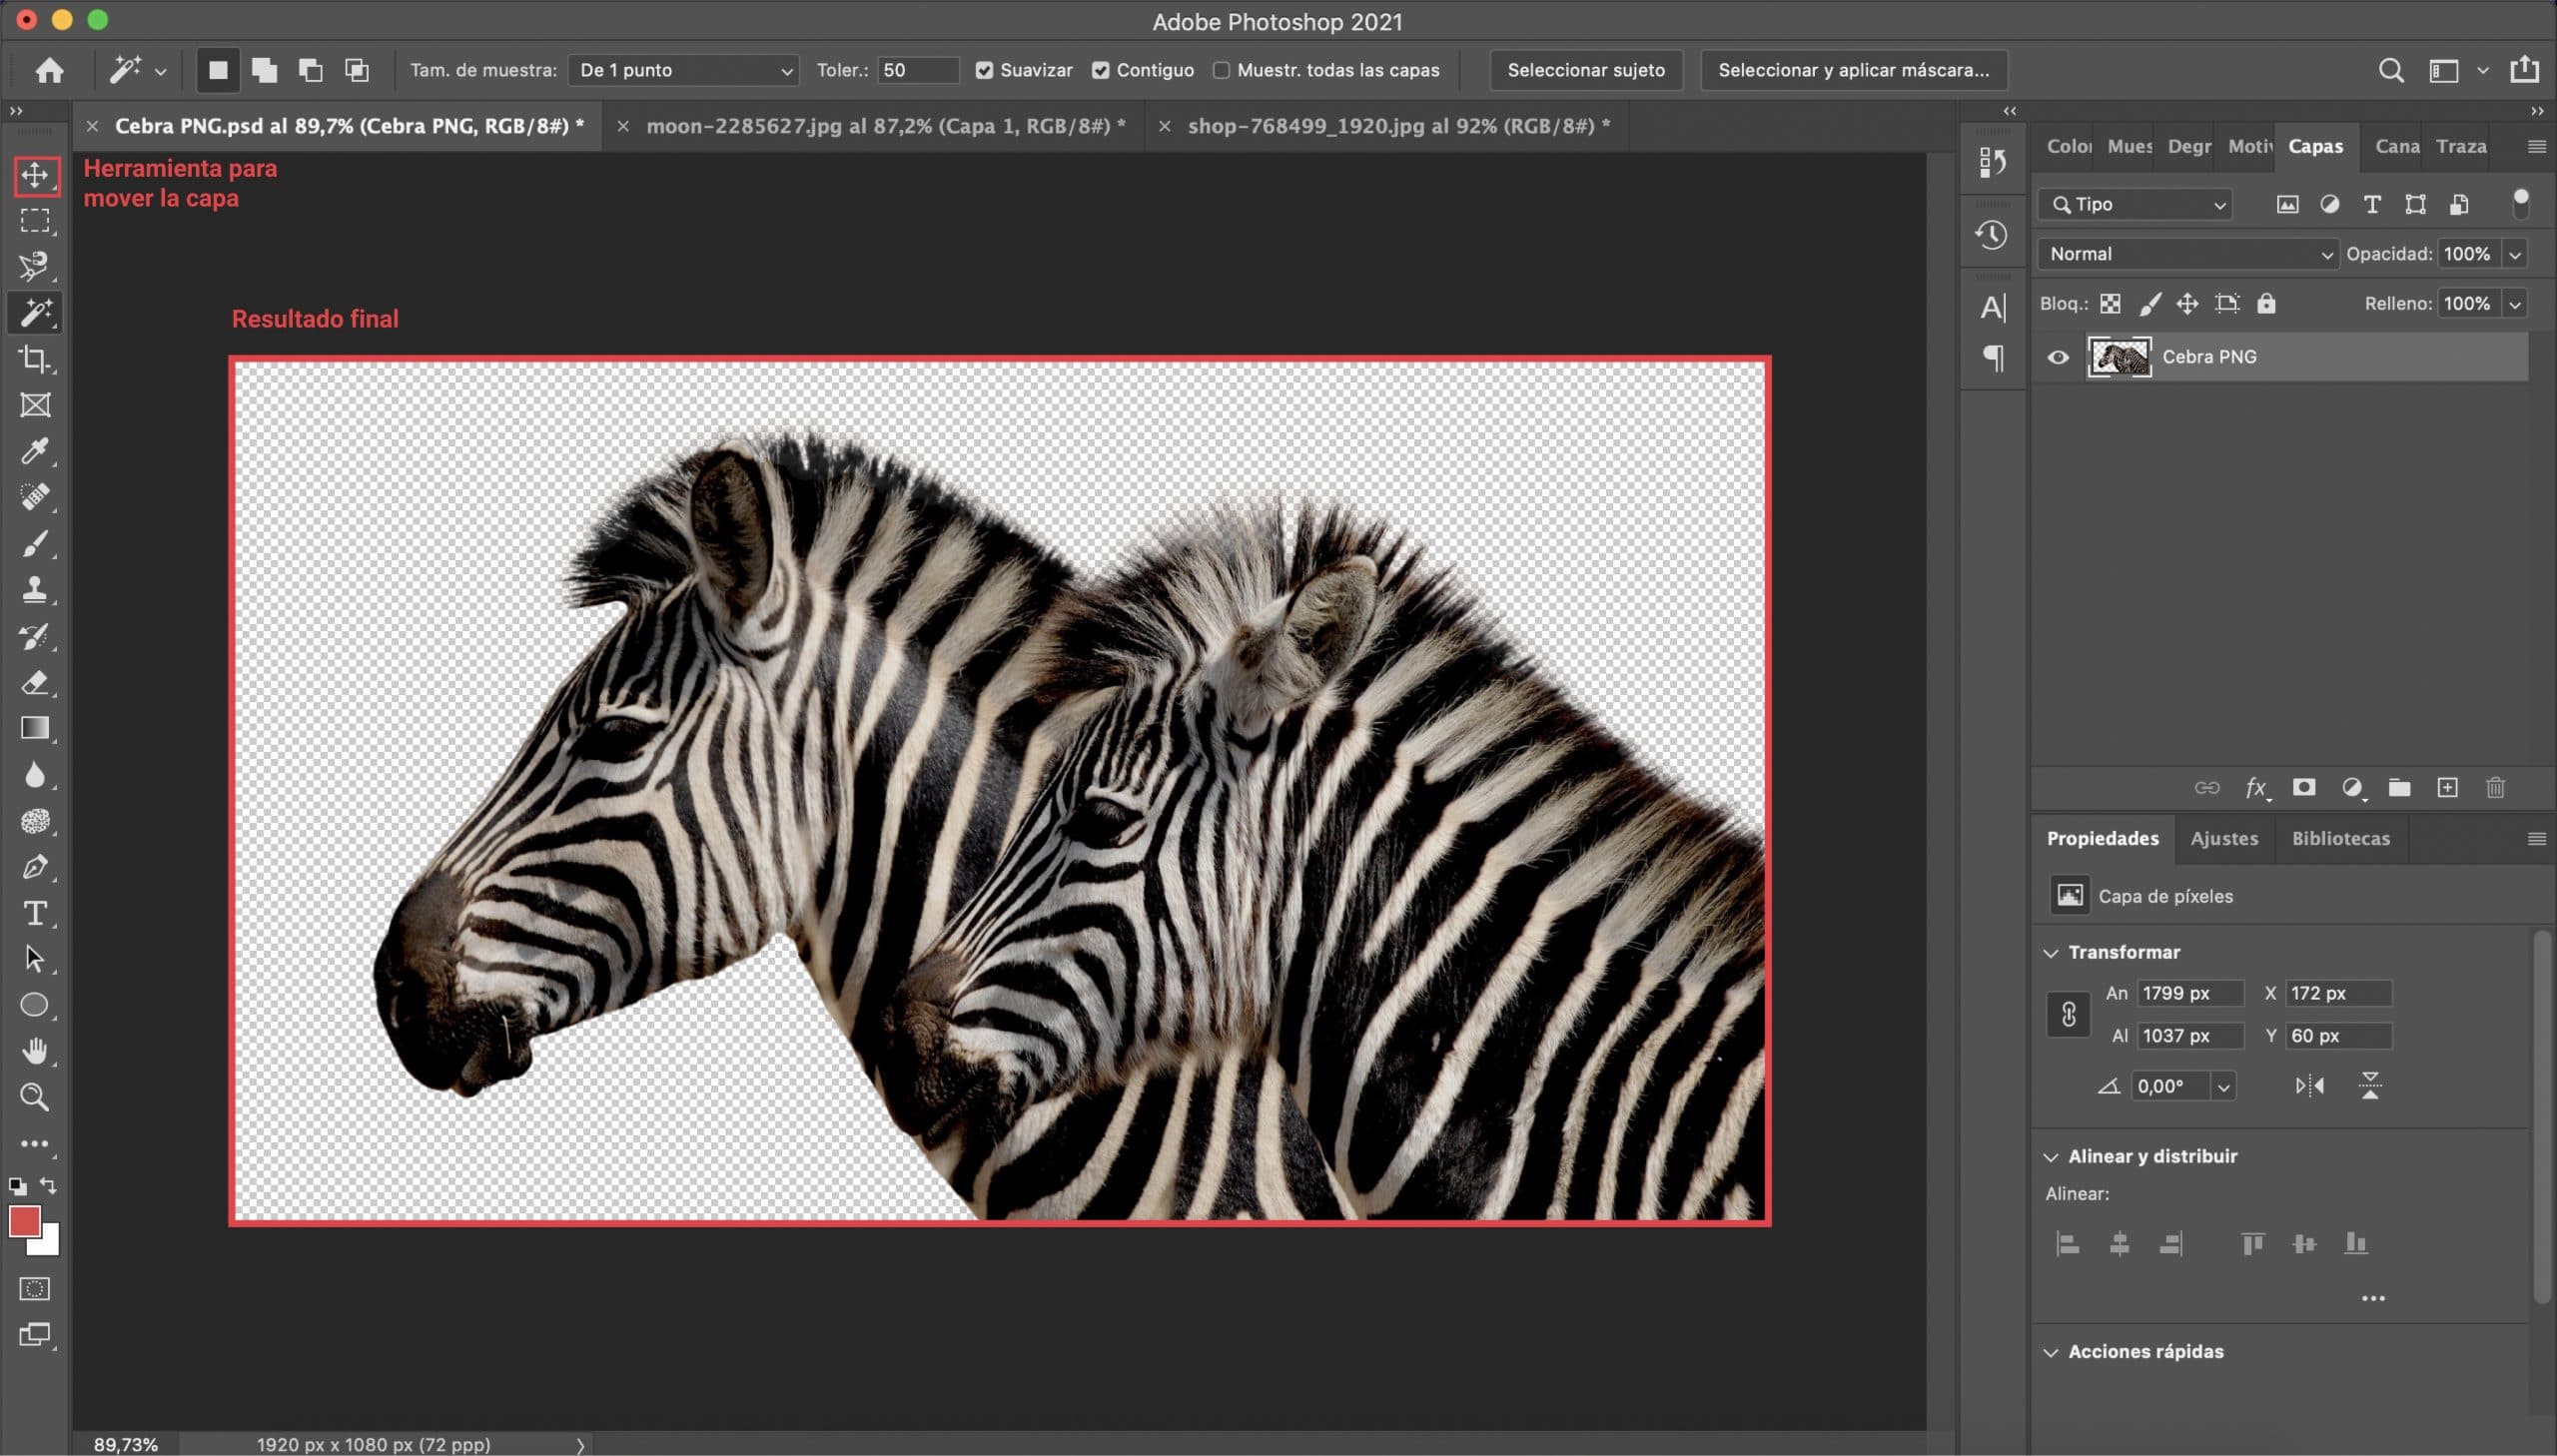Open Tam. de muestra dropdown

tap(684, 70)
